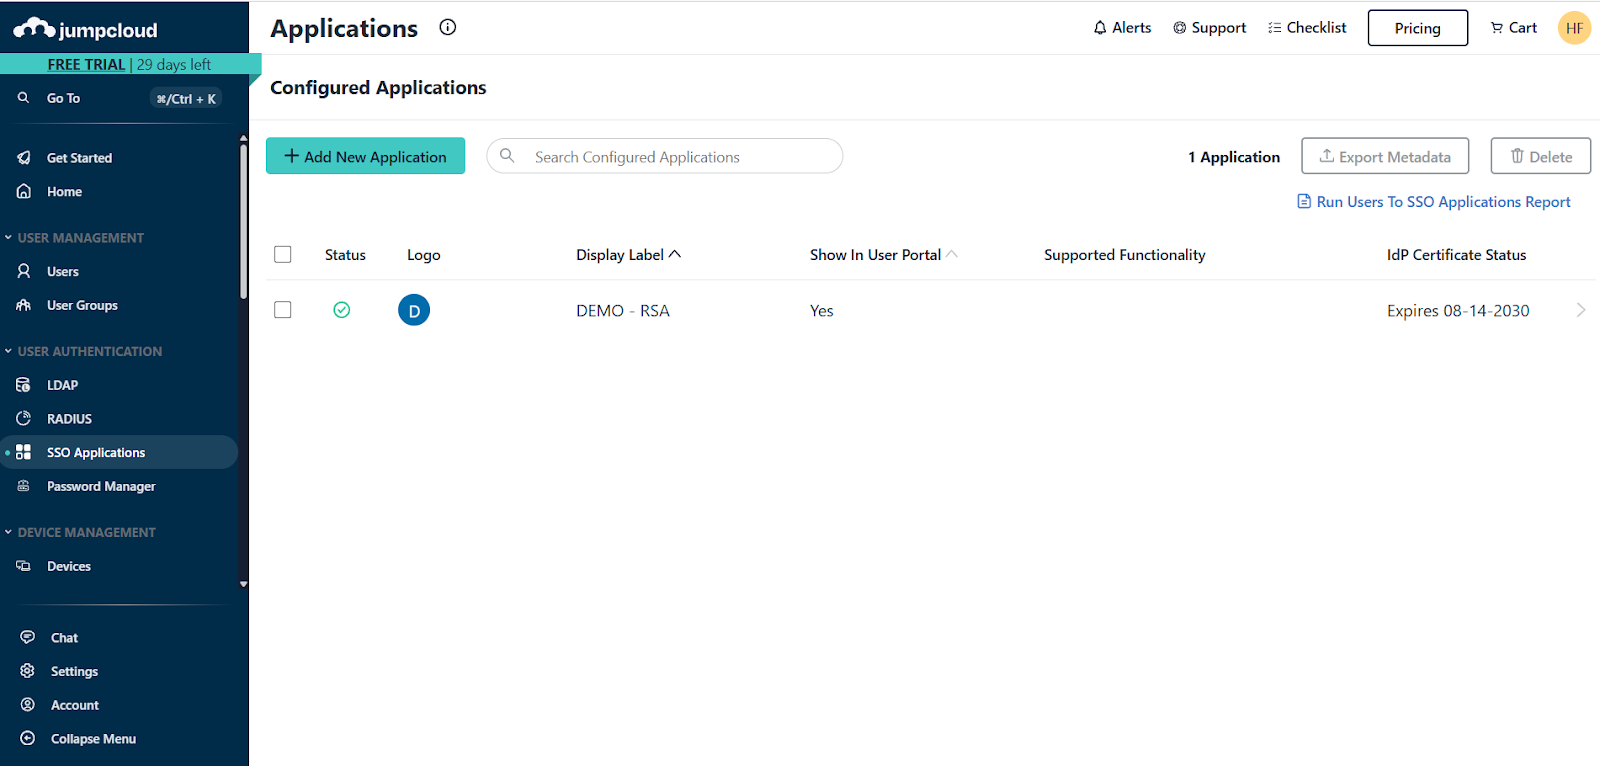This screenshot has height=766, width=1600.
Task: Open User Groups in sidebar
Action: tap(82, 305)
